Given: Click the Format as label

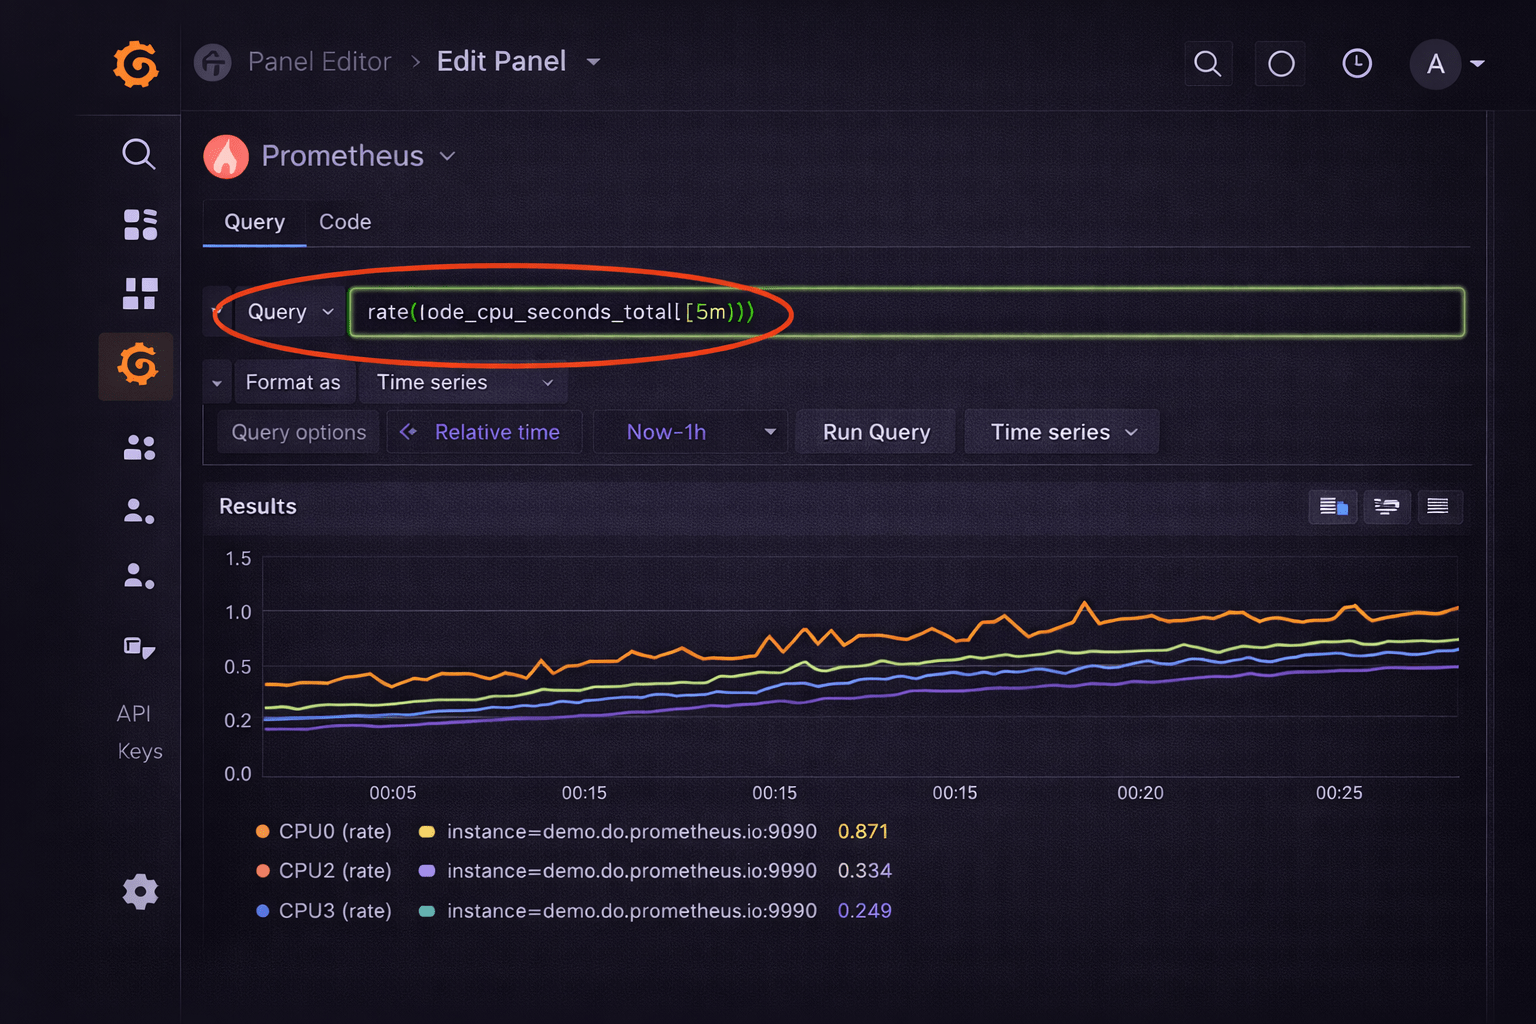Looking at the screenshot, I should pos(293,383).
